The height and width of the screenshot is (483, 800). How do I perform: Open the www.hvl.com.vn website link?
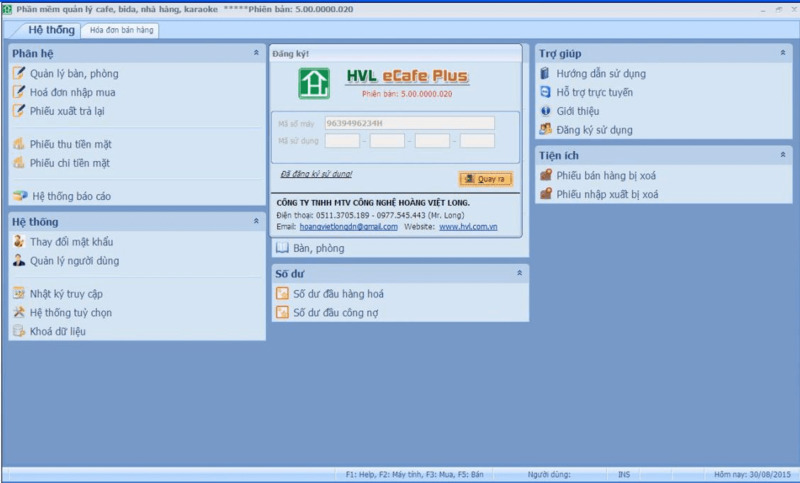click(x=468, y=227)
